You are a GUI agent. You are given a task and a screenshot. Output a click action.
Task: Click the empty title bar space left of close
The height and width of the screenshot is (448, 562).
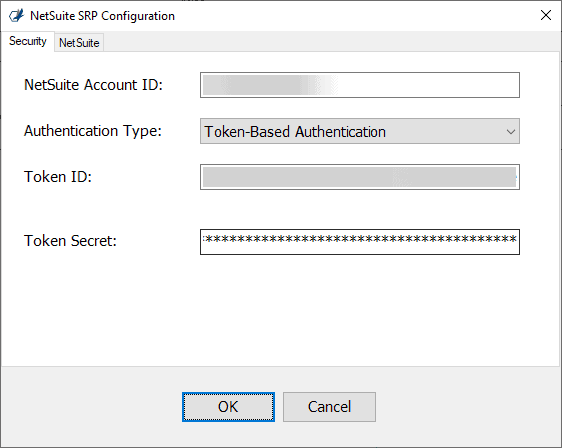click(355, 16)
